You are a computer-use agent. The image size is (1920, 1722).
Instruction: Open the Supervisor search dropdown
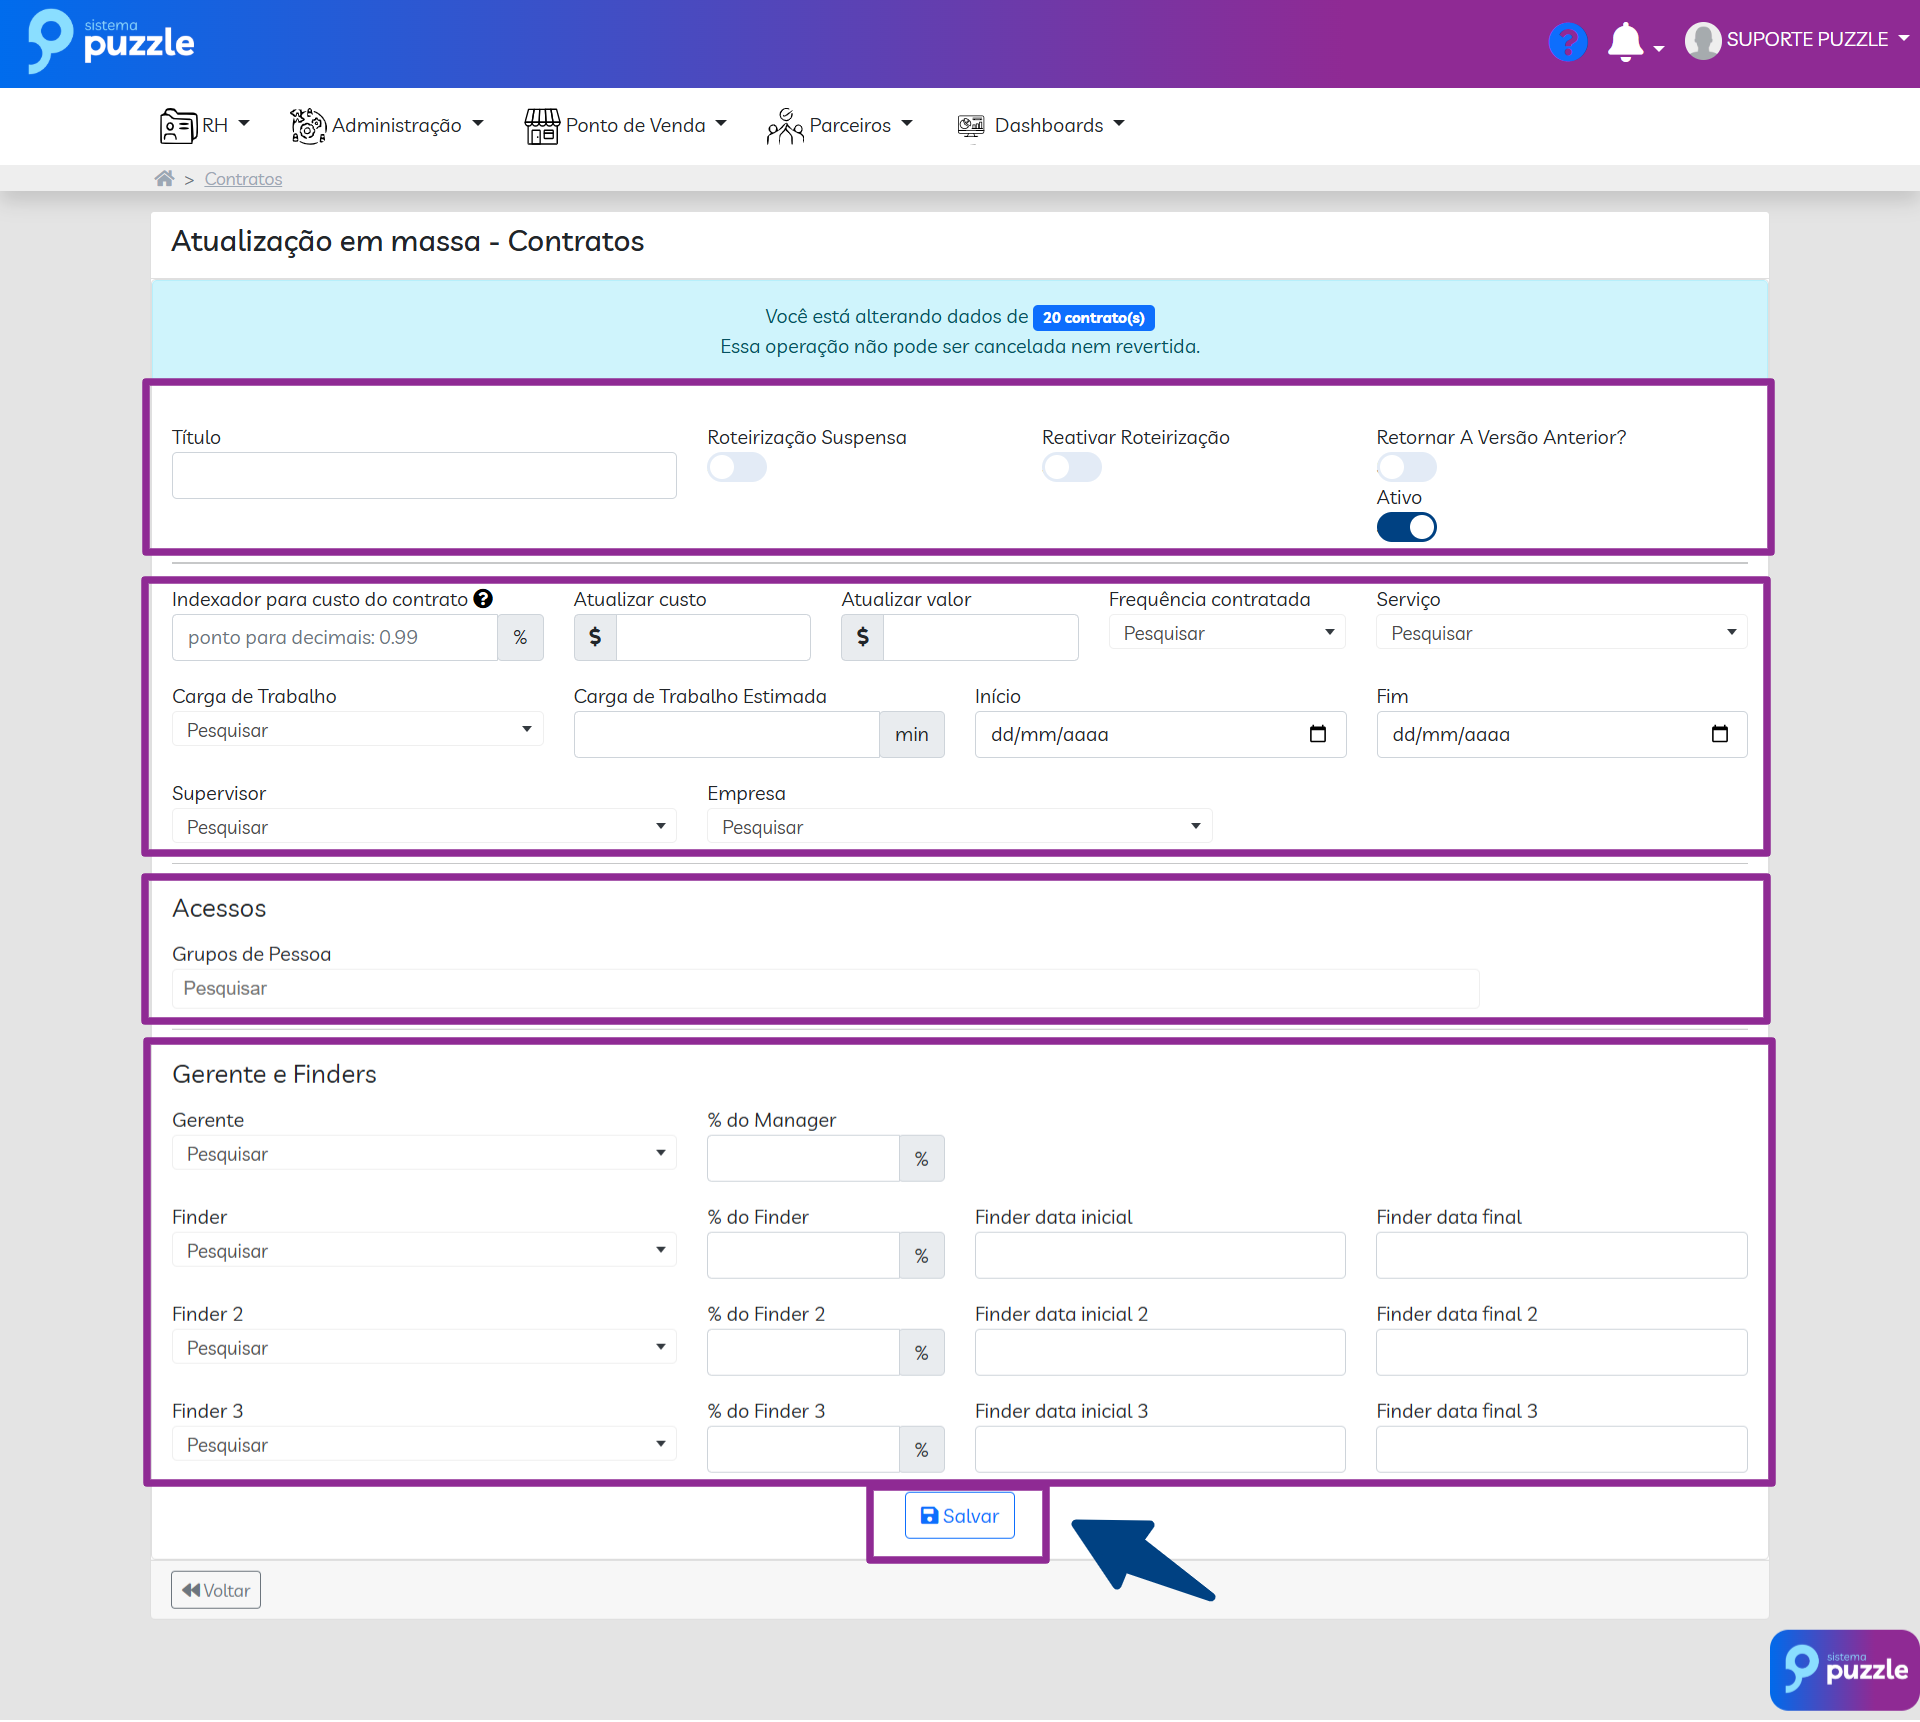(424, 827)
